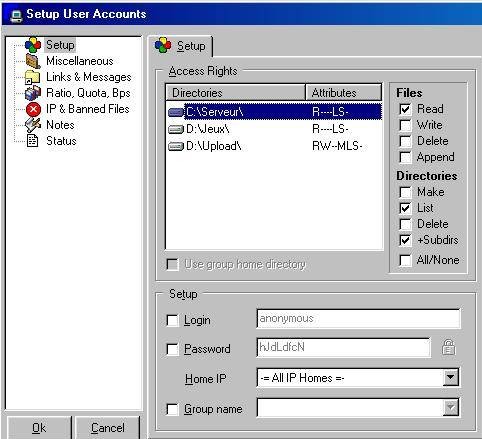Image resolution: width=482 pixels, height=439 pixels.
Task: Open IP & Banned Files red icon
Action: (x=33, y=109)
